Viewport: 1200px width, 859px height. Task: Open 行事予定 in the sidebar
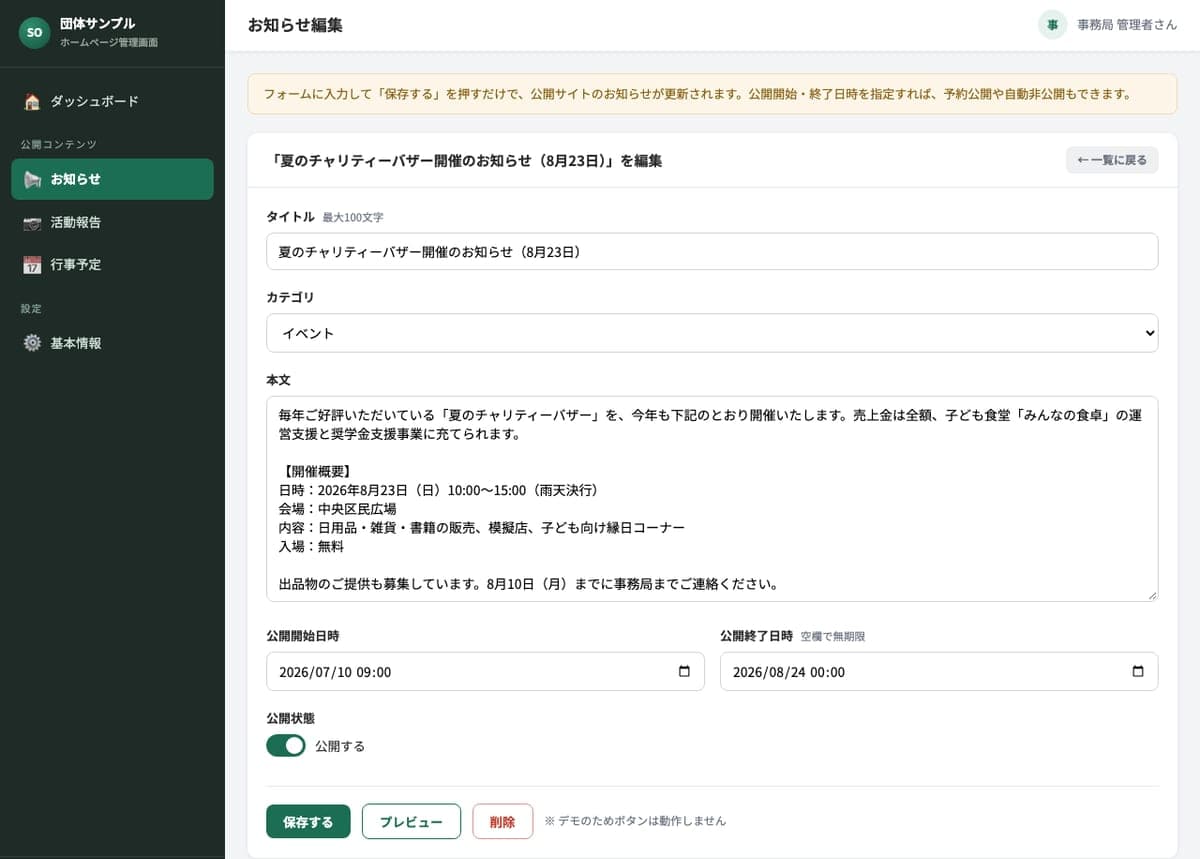112,265
